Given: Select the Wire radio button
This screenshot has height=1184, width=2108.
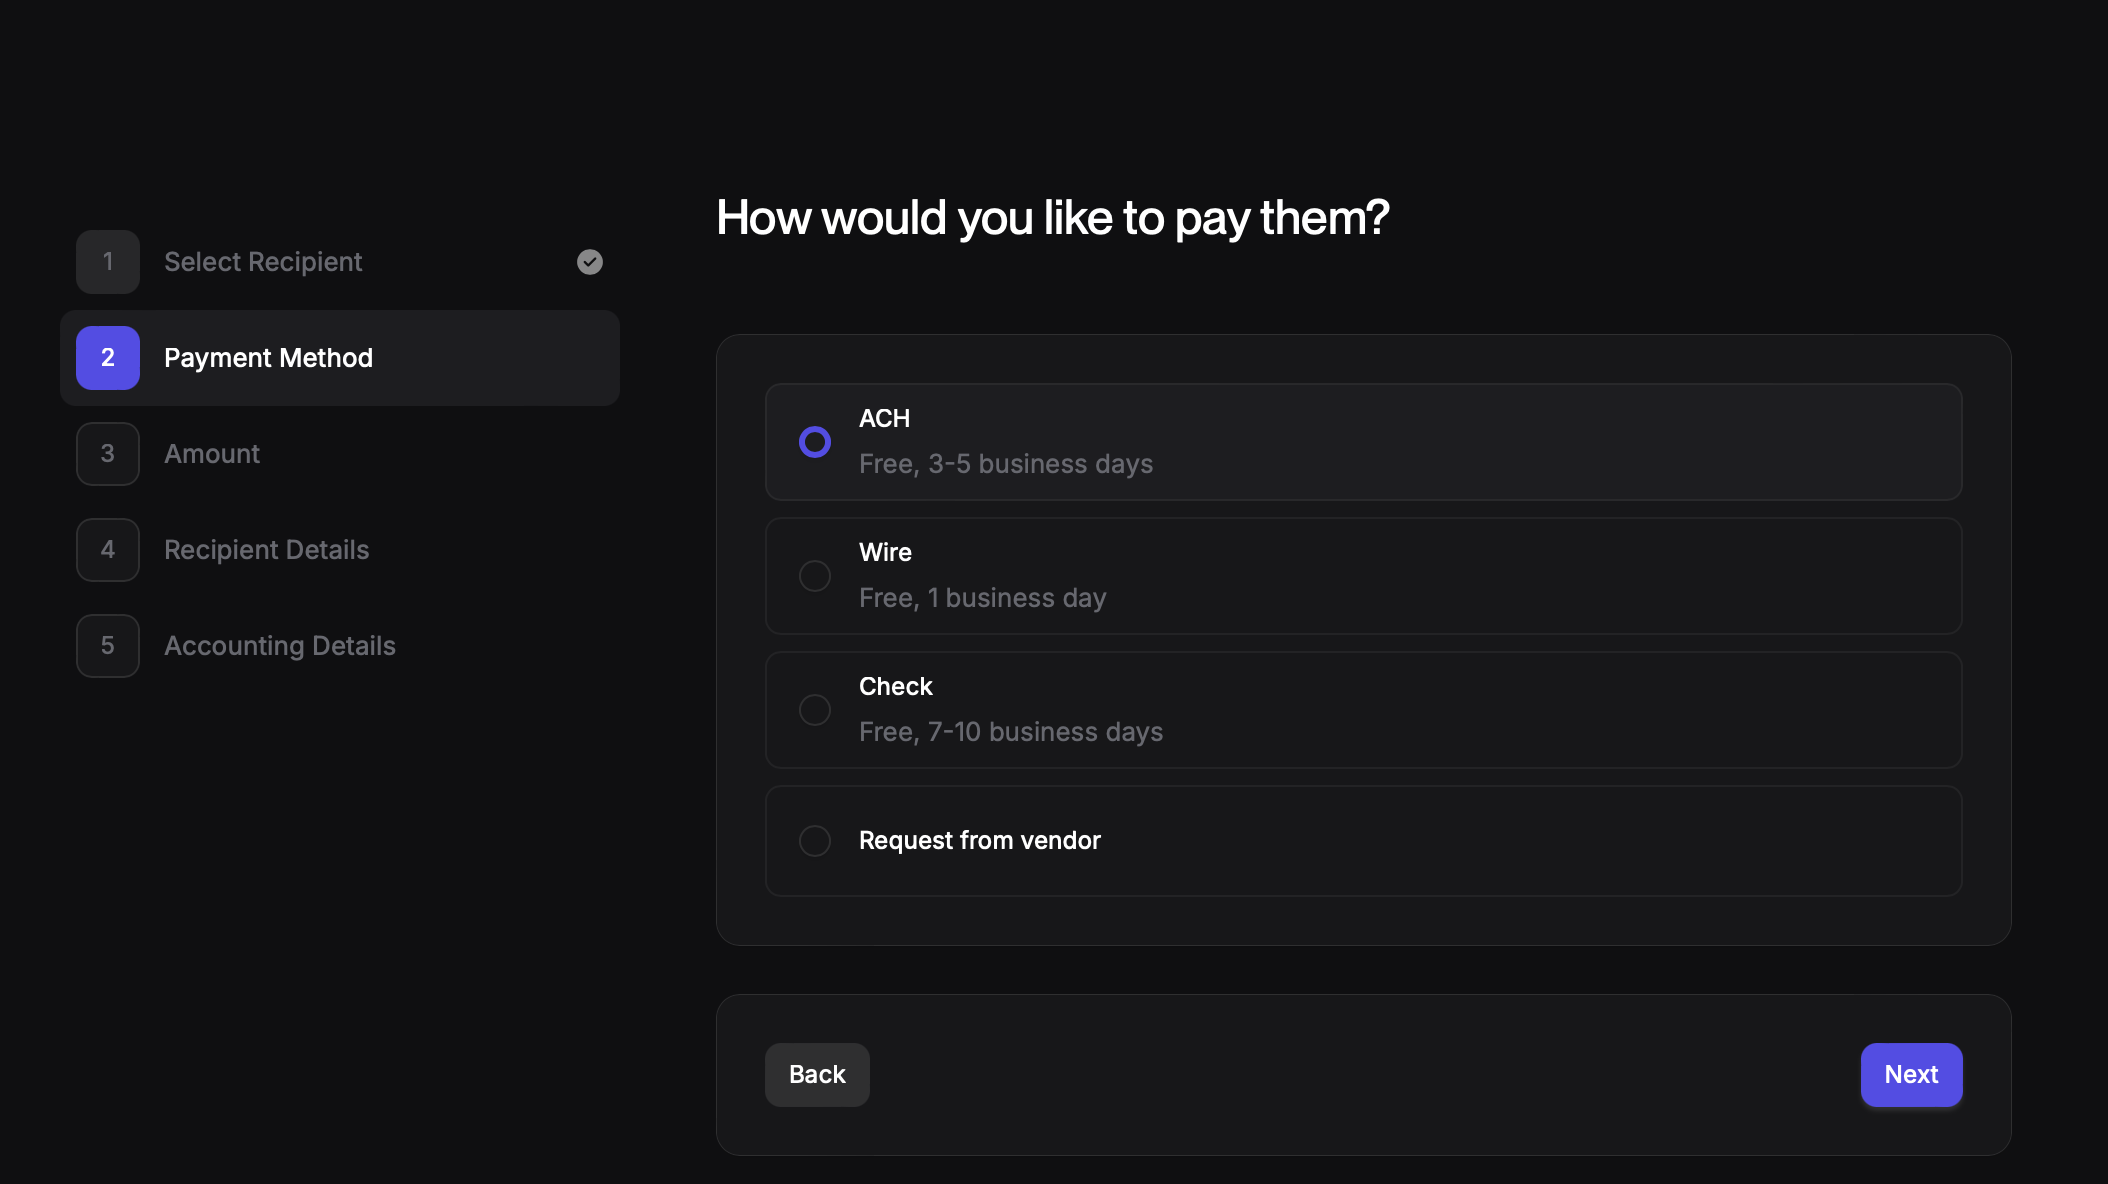Looking at the screenshot, I should tap(815, 576).
